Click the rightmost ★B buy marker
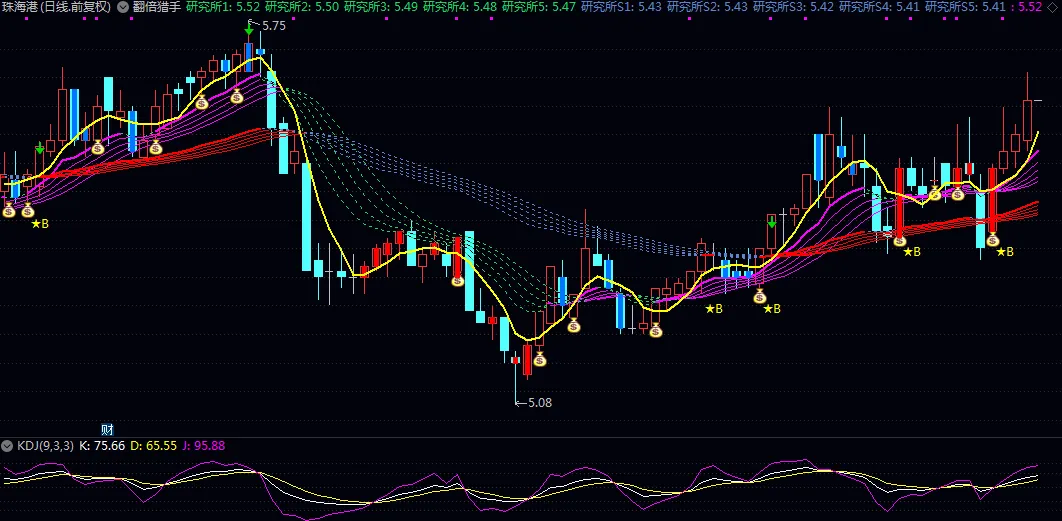The width and height of the screenshot is (1062, 521). point(1005,251)
